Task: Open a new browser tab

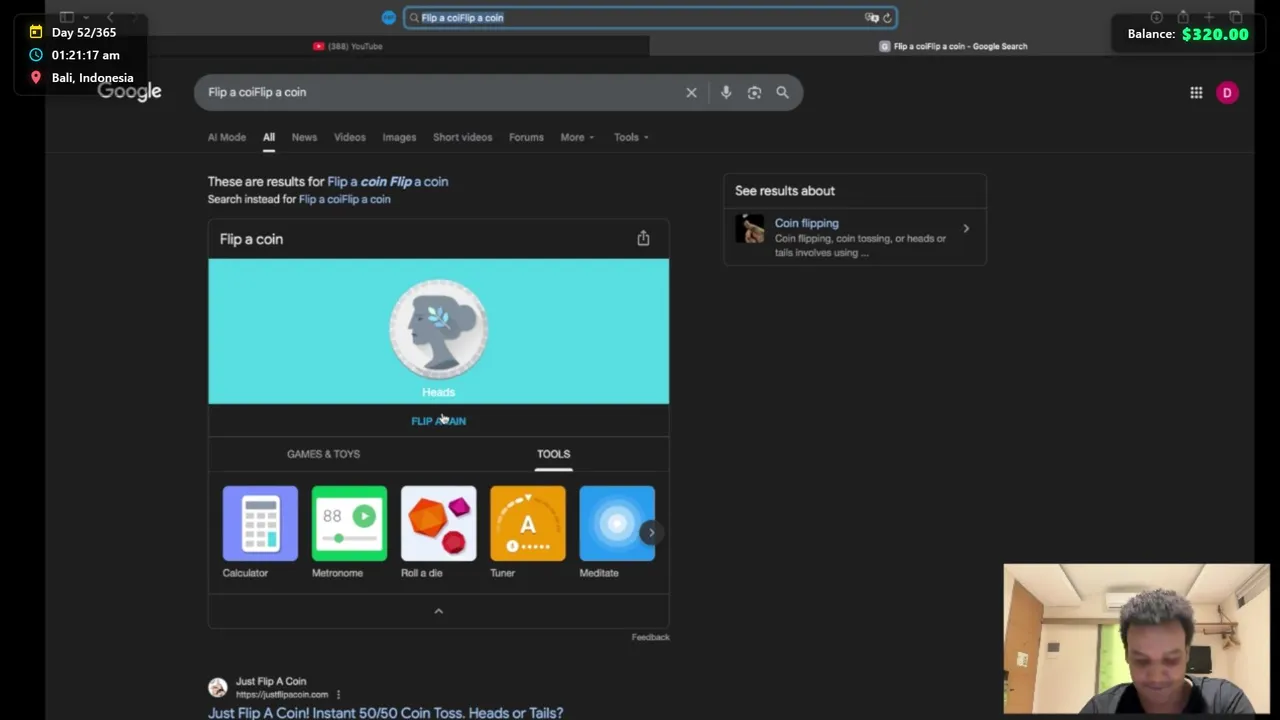Action: [1209, 17]
